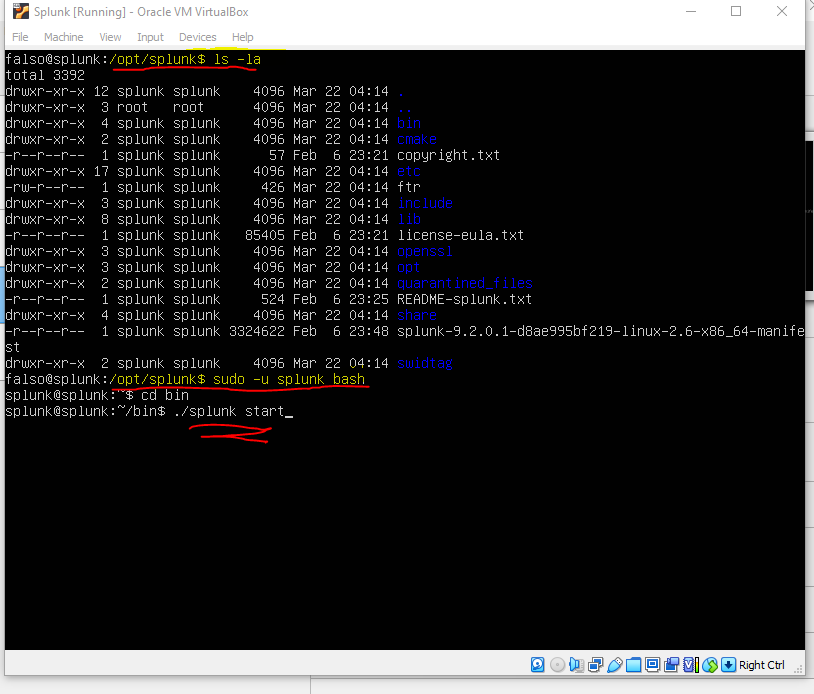Click the 'ls -la' command text
This screenshot has height=694, width=814.
(x=237, y=59)
